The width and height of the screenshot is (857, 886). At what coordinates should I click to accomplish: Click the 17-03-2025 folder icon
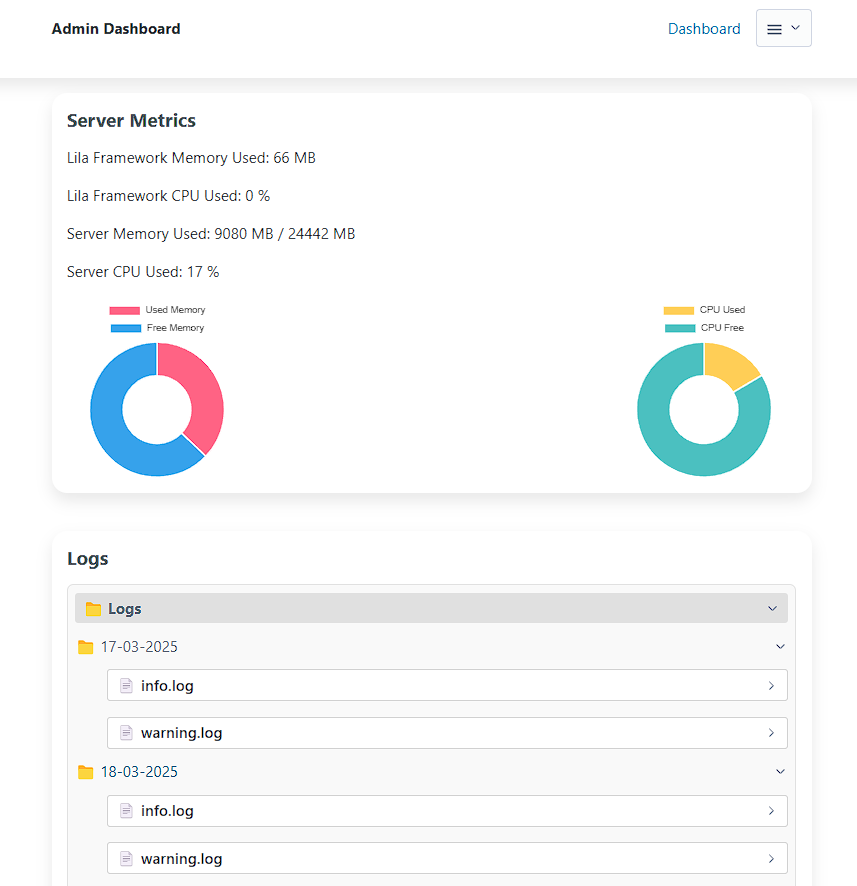(x=85, y=646)
